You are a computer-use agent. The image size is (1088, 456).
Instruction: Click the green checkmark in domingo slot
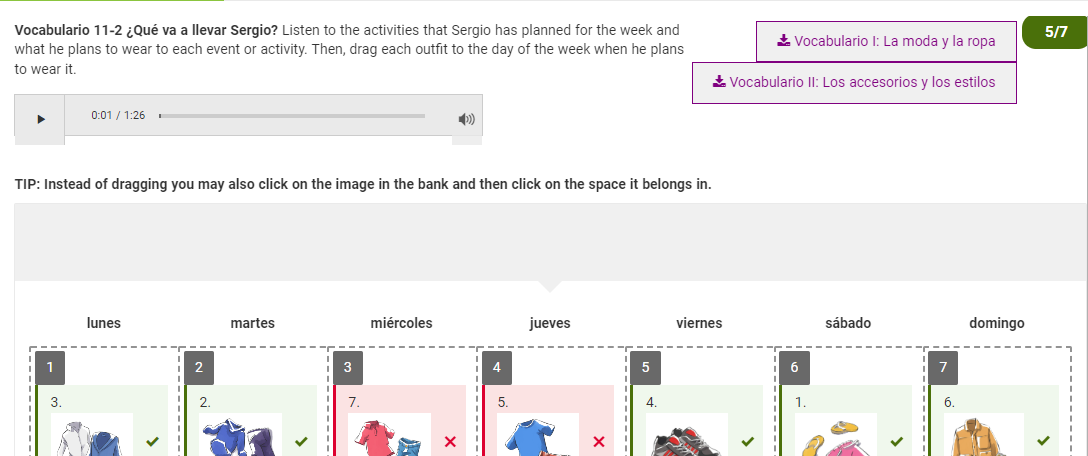1043,441
